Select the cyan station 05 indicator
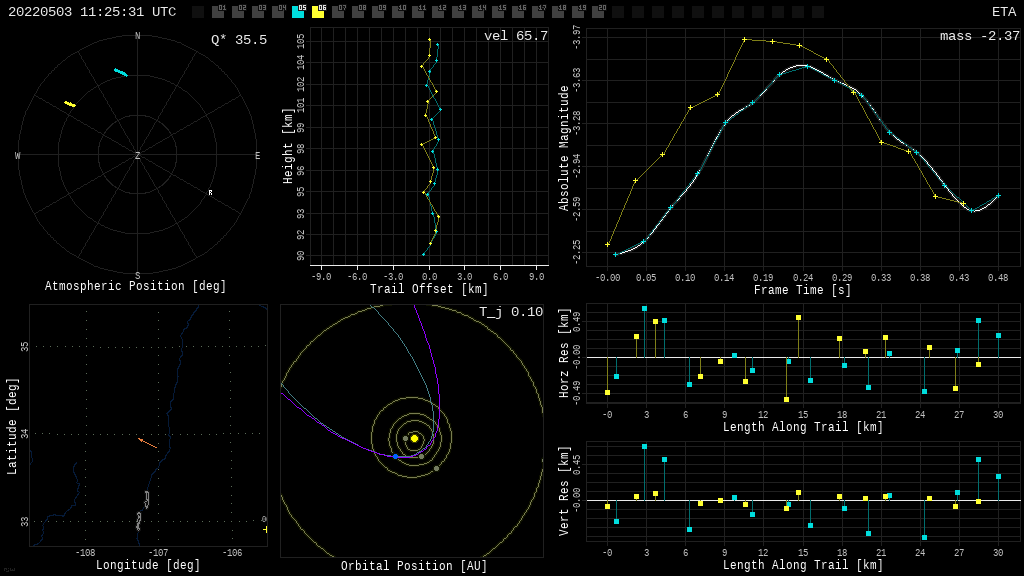1024x576 pixels. [298, 12]
